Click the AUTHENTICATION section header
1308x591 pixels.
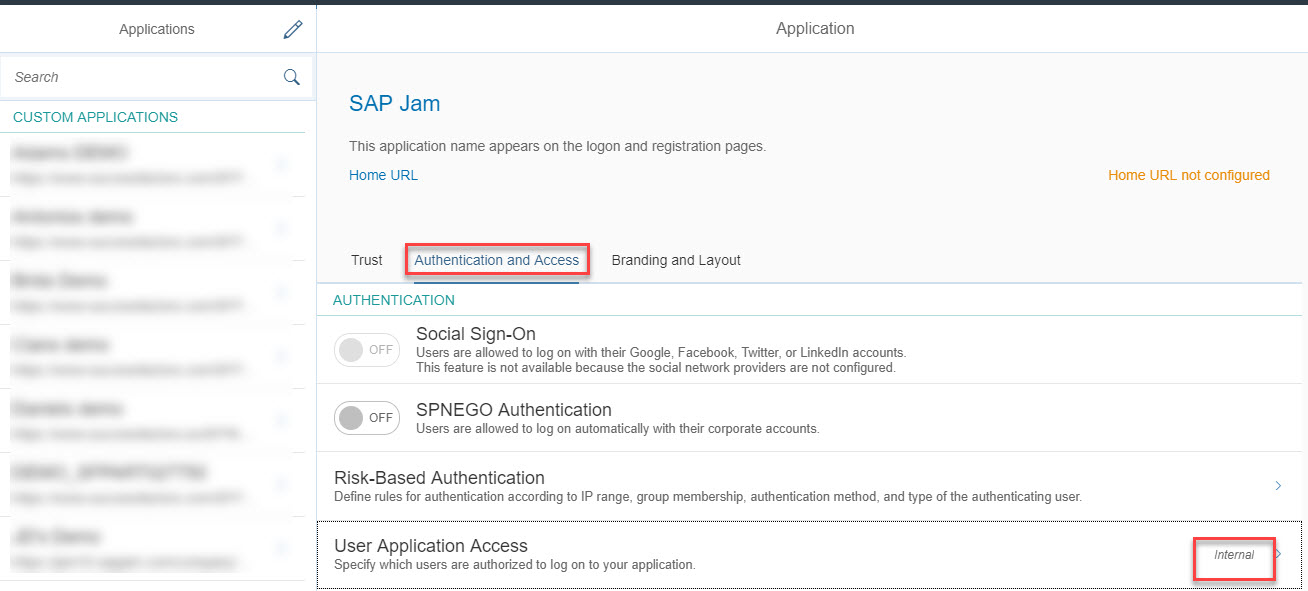pos(394,300)
